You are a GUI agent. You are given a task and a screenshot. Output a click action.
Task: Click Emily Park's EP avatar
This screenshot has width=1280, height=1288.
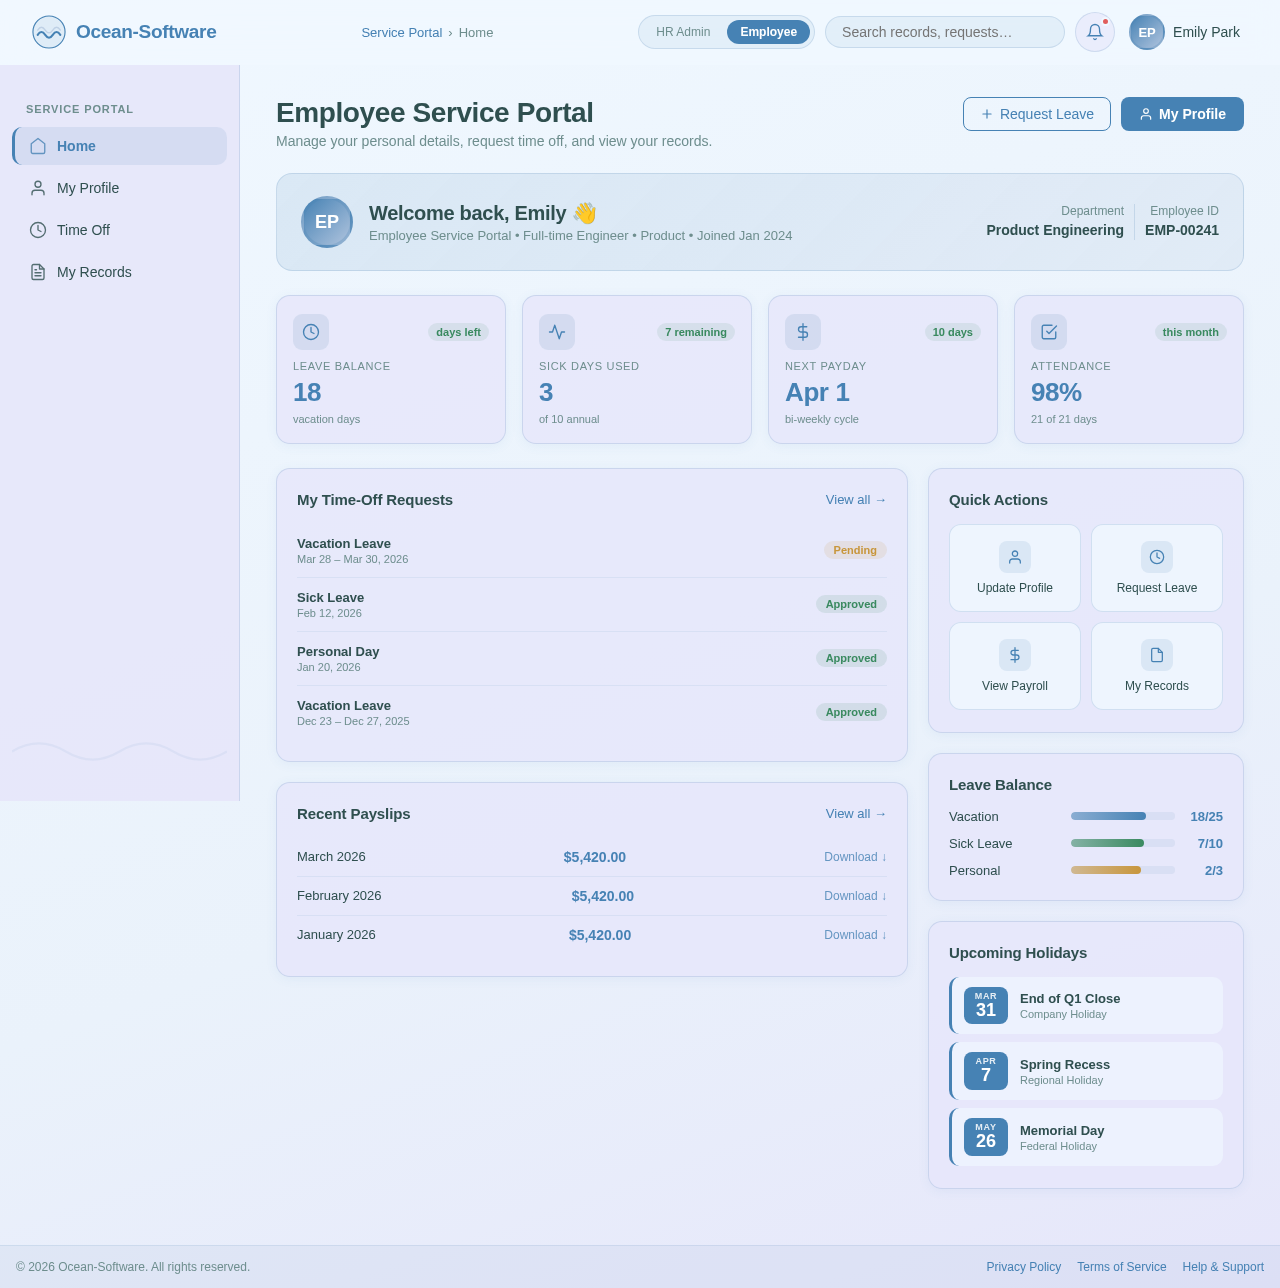1144,32
